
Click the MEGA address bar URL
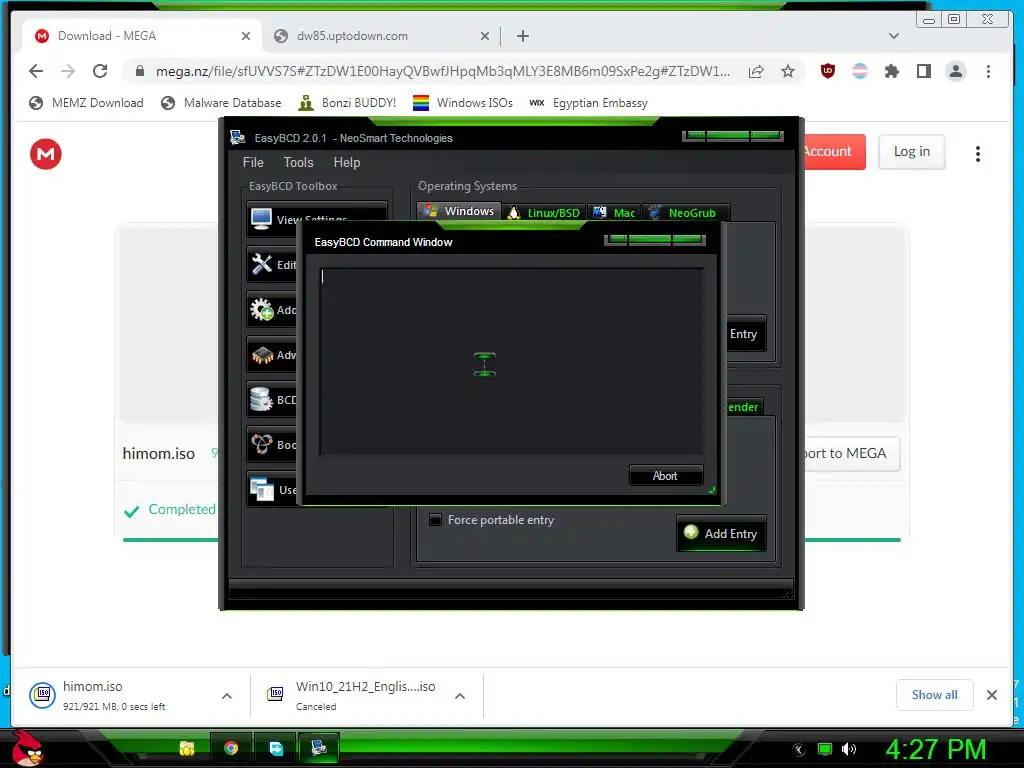pyautogui.click(x=443, y=71)
